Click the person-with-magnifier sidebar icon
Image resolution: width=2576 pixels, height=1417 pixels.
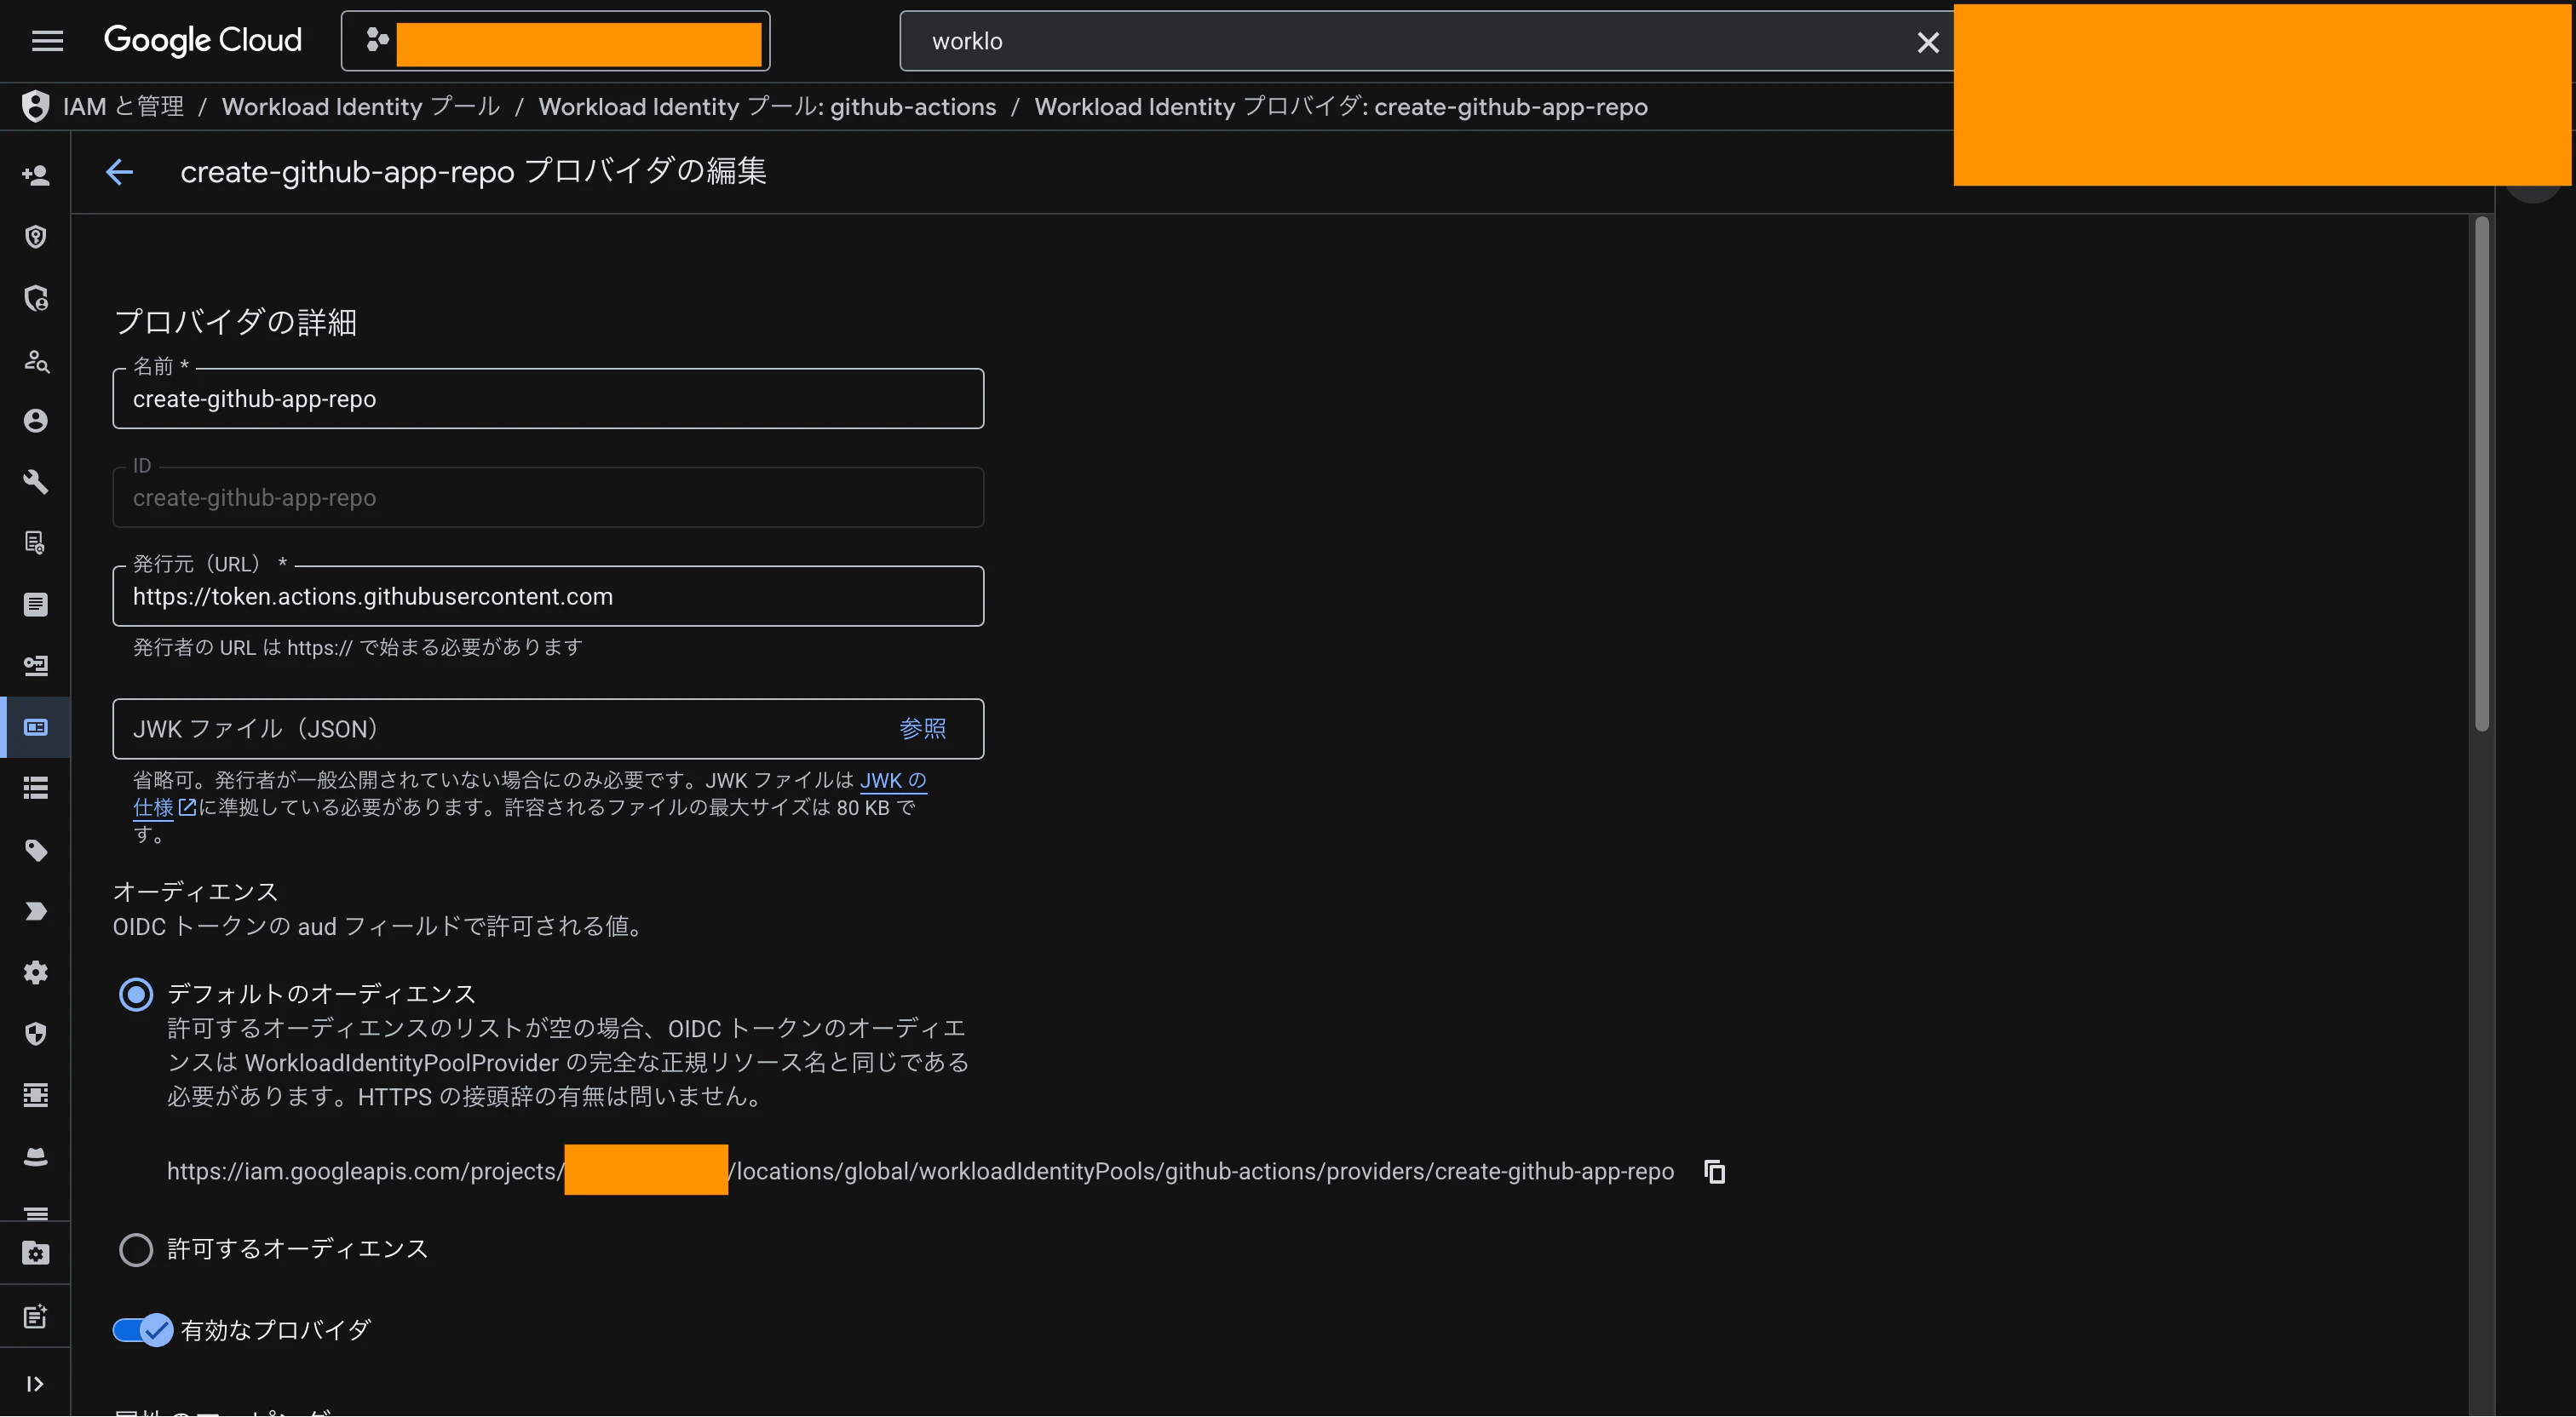[36, 360]
